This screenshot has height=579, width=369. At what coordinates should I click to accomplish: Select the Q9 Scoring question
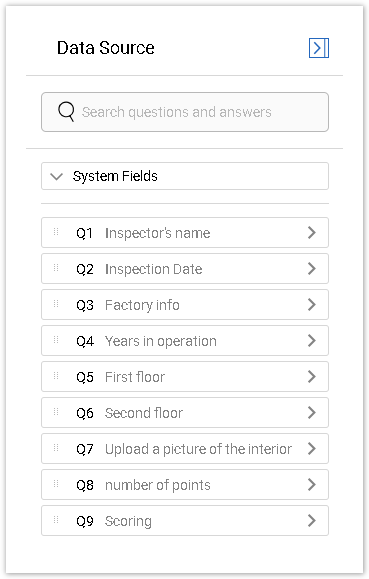(x=185, y=521)
